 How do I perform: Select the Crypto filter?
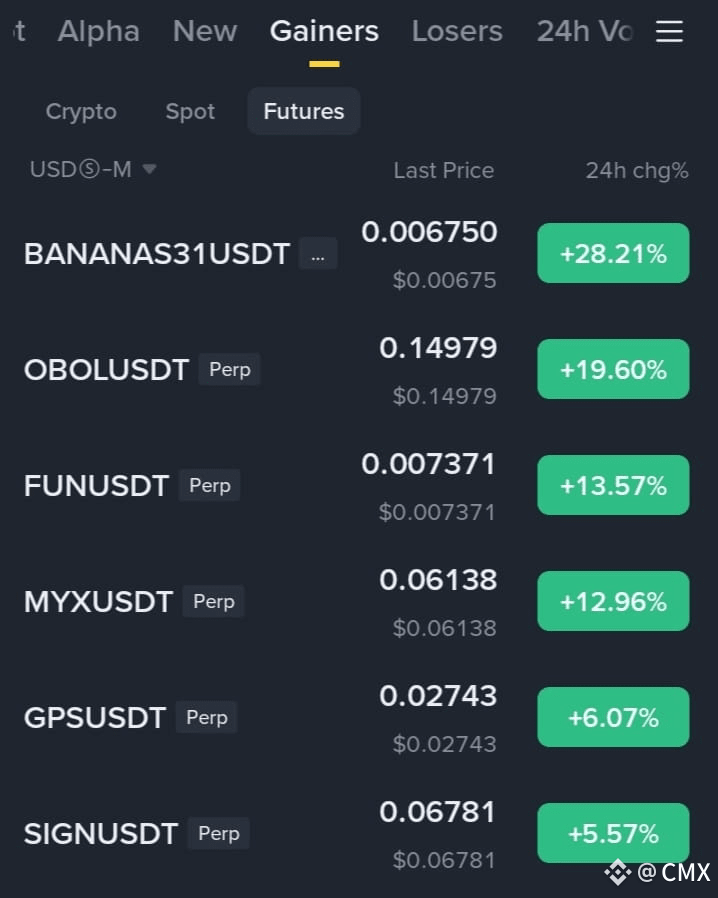(81, 111)
